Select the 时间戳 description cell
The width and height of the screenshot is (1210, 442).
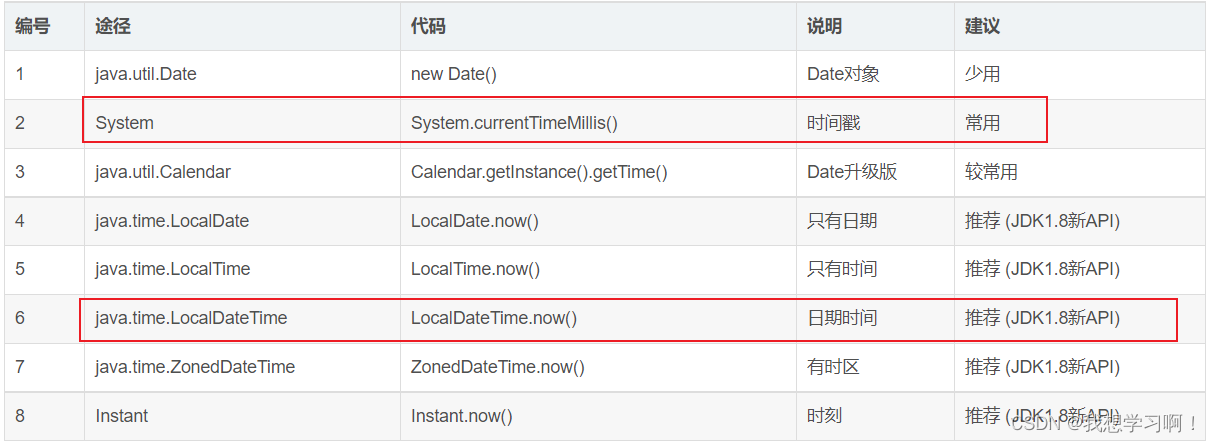(833, 123)
